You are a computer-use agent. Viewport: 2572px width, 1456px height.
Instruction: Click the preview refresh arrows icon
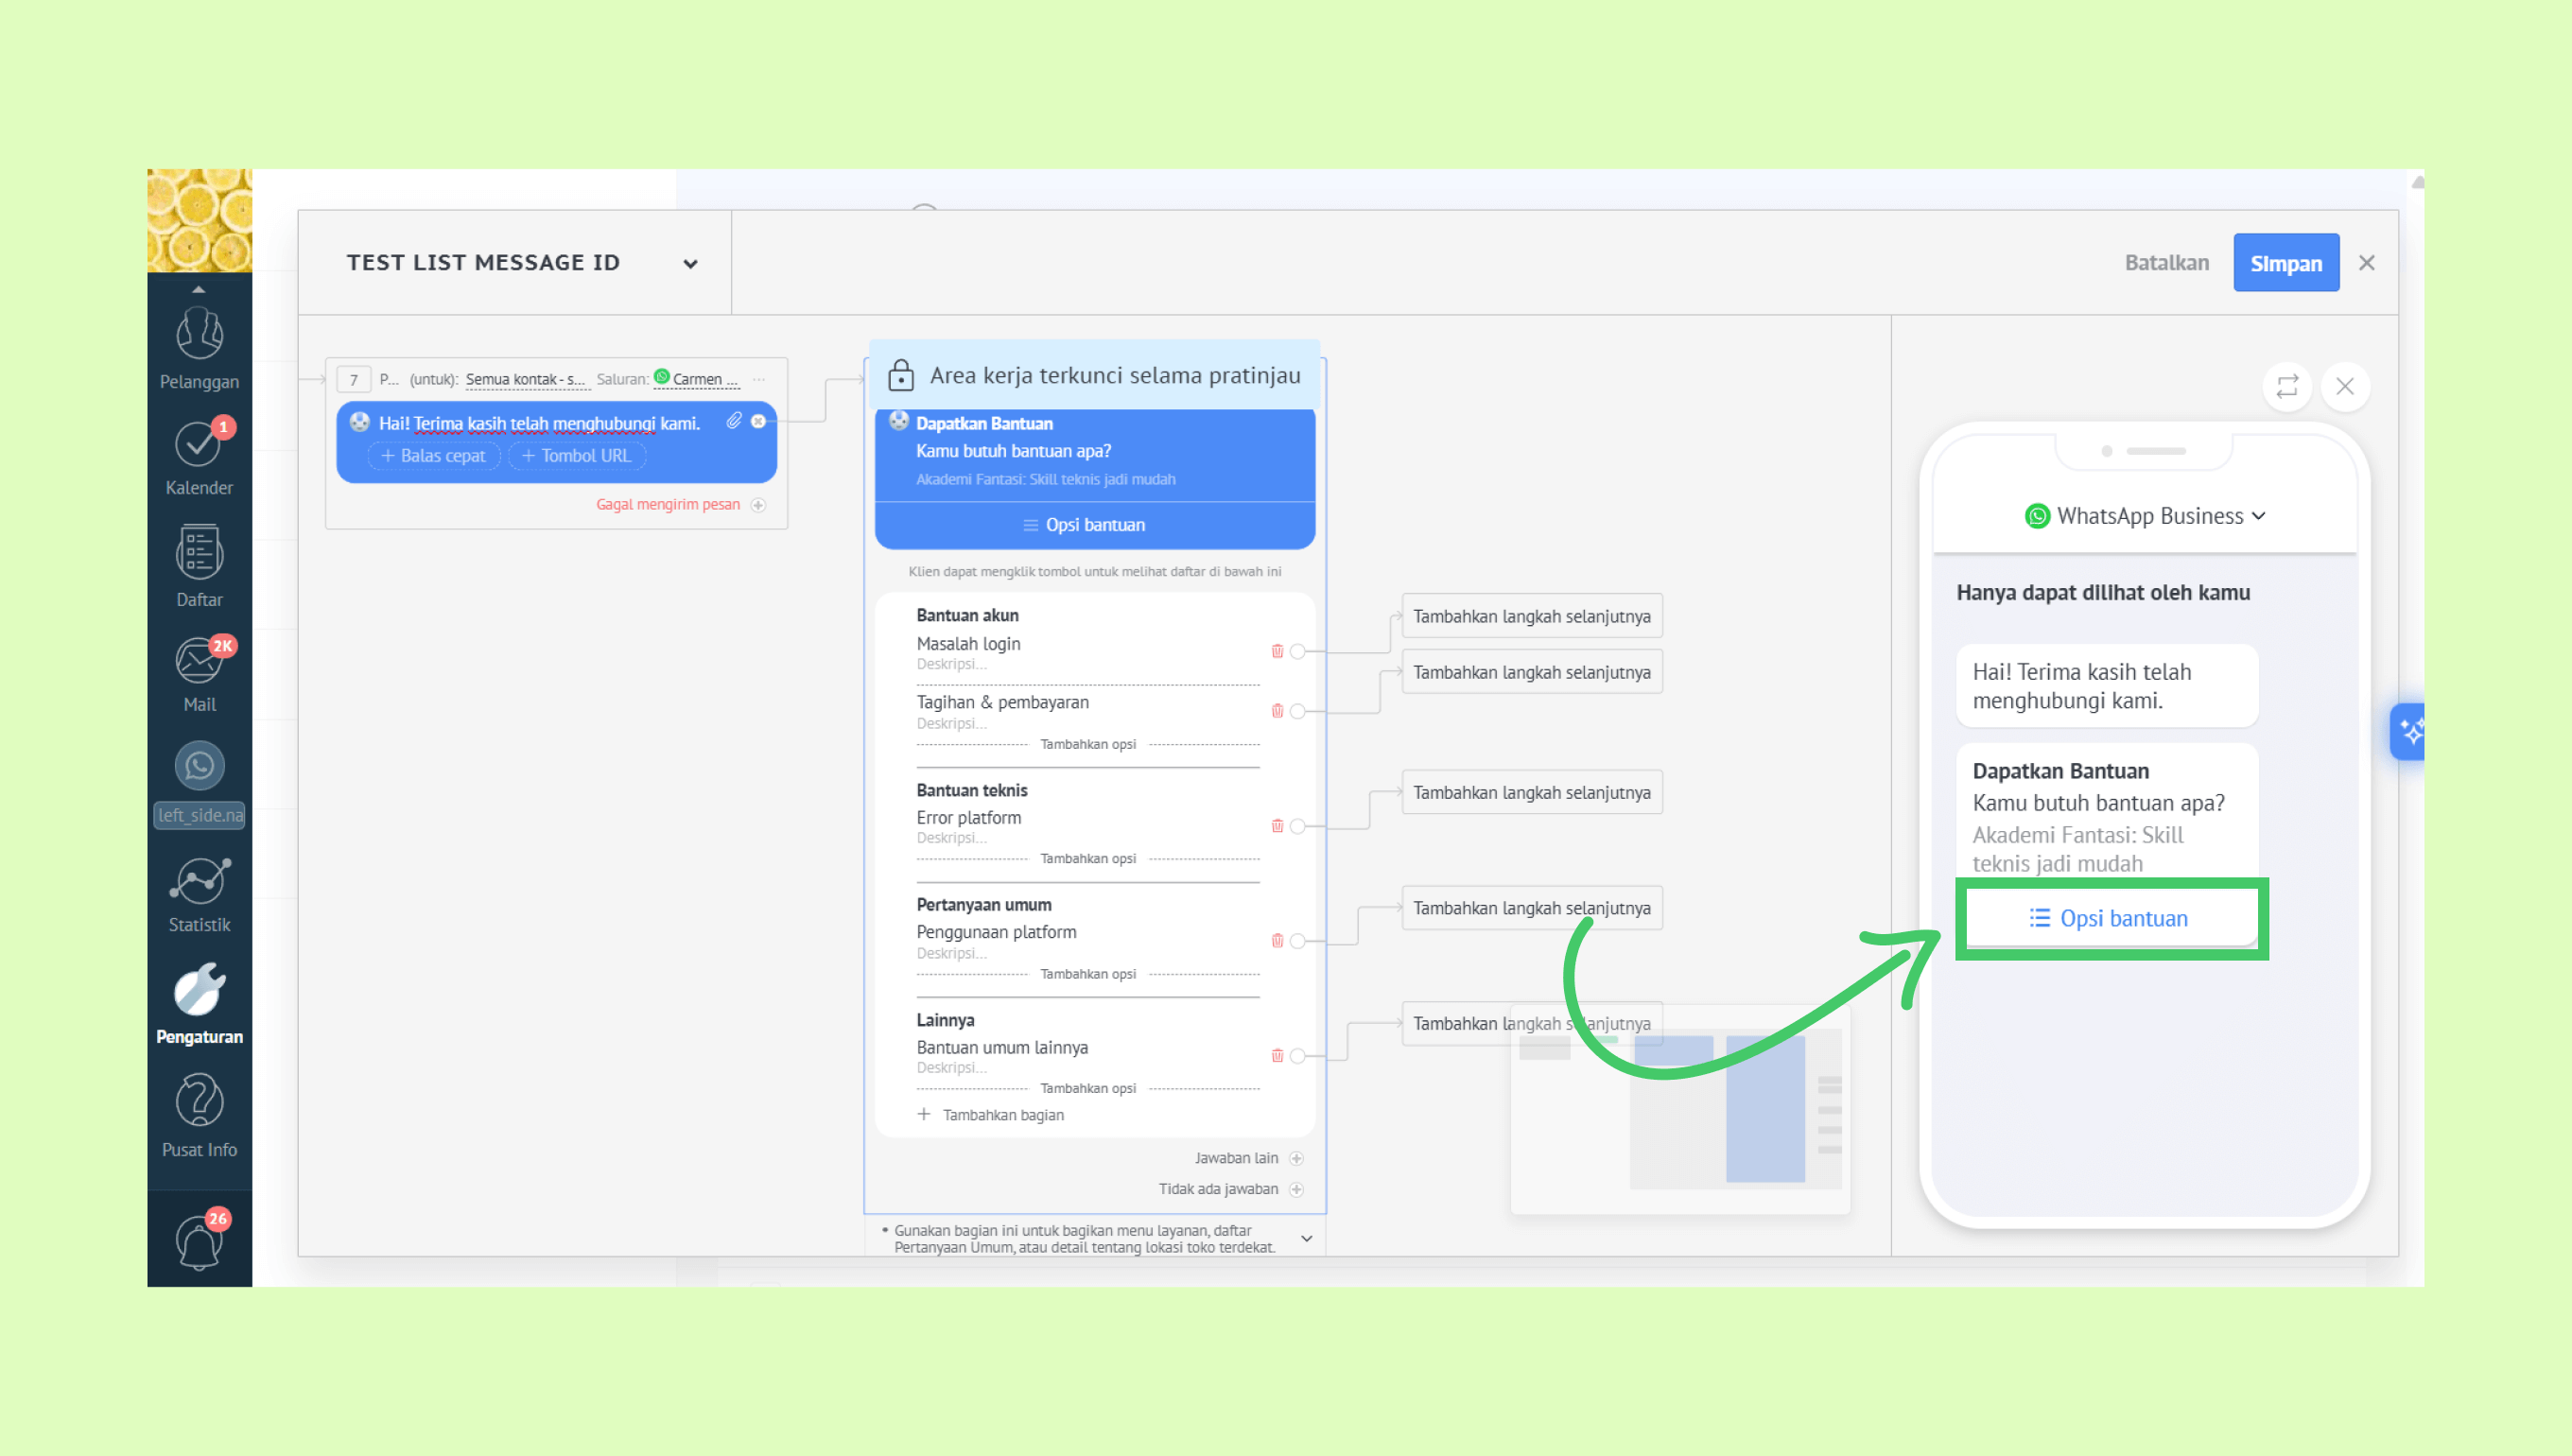(x=2287, y=386)
